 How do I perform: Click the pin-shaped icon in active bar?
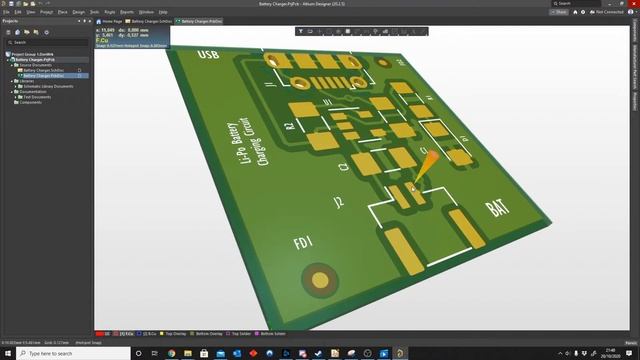pos(376,31)
